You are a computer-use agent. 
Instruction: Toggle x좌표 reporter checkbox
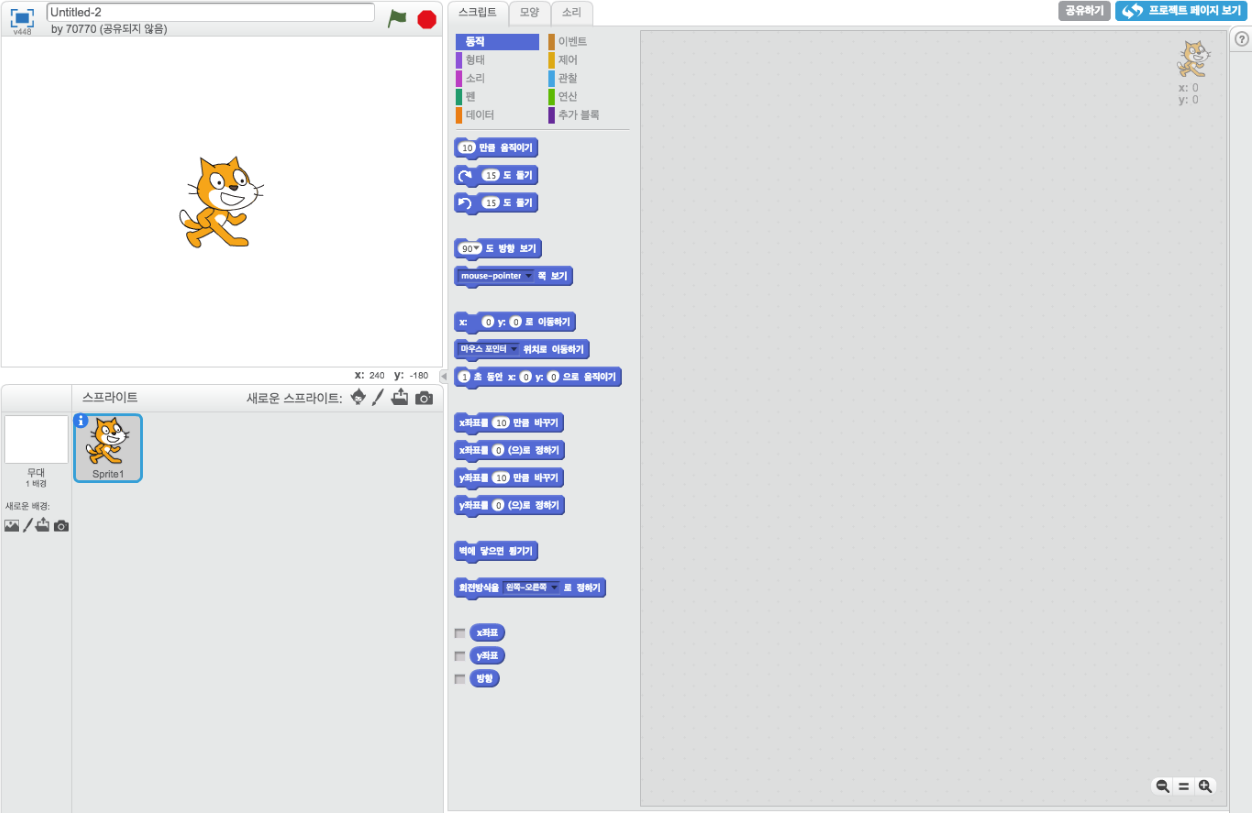pos(460,633)
